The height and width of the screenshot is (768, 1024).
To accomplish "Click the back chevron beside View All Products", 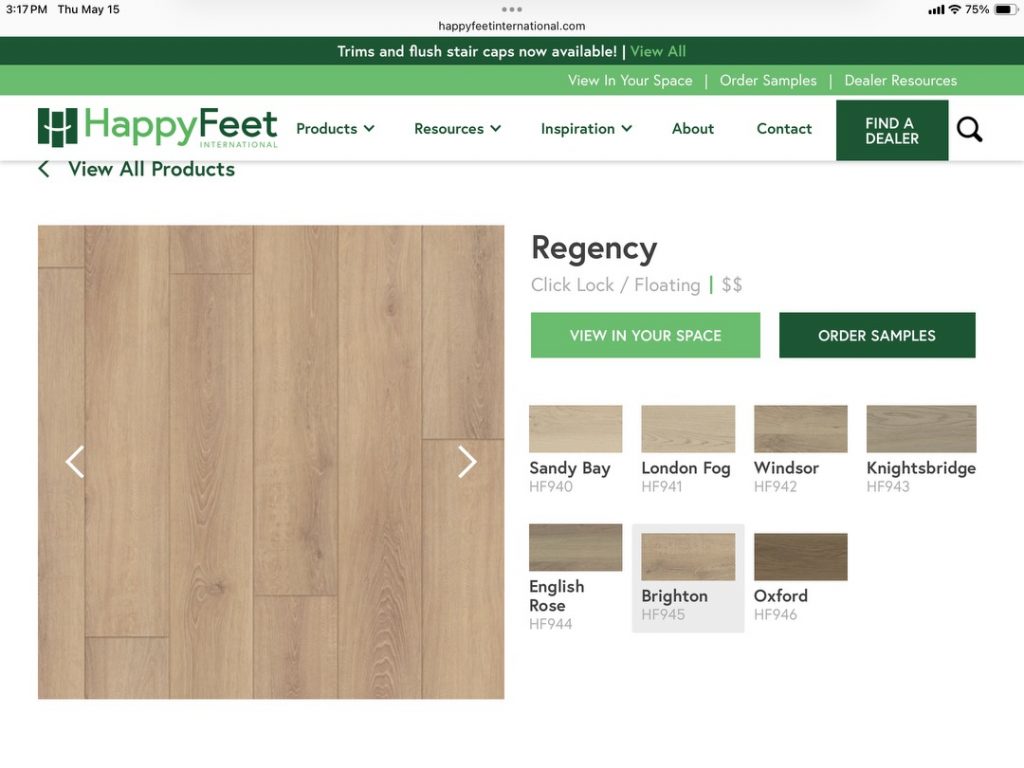I will 44,169.
